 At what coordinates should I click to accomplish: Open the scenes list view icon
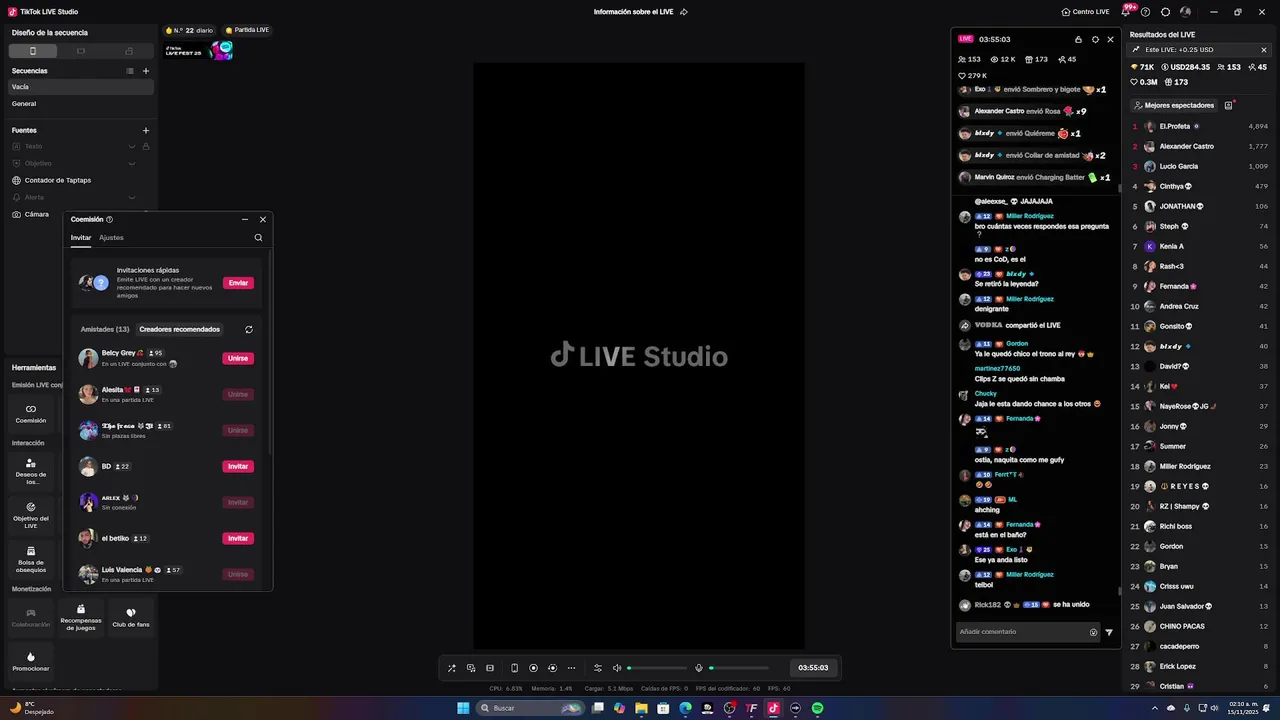tap(130, 71)
